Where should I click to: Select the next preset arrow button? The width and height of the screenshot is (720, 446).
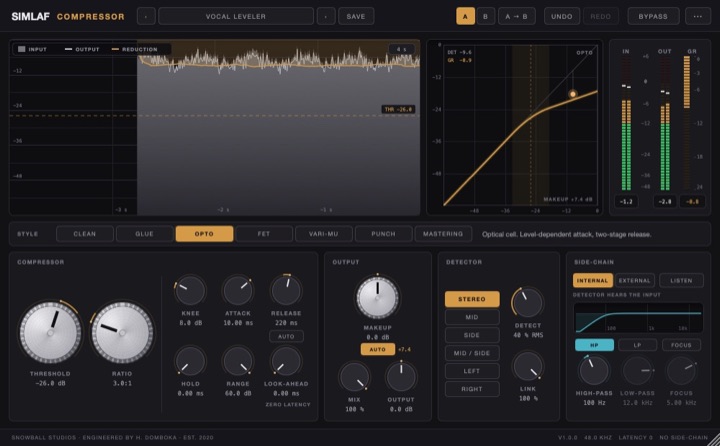point(326,17)
